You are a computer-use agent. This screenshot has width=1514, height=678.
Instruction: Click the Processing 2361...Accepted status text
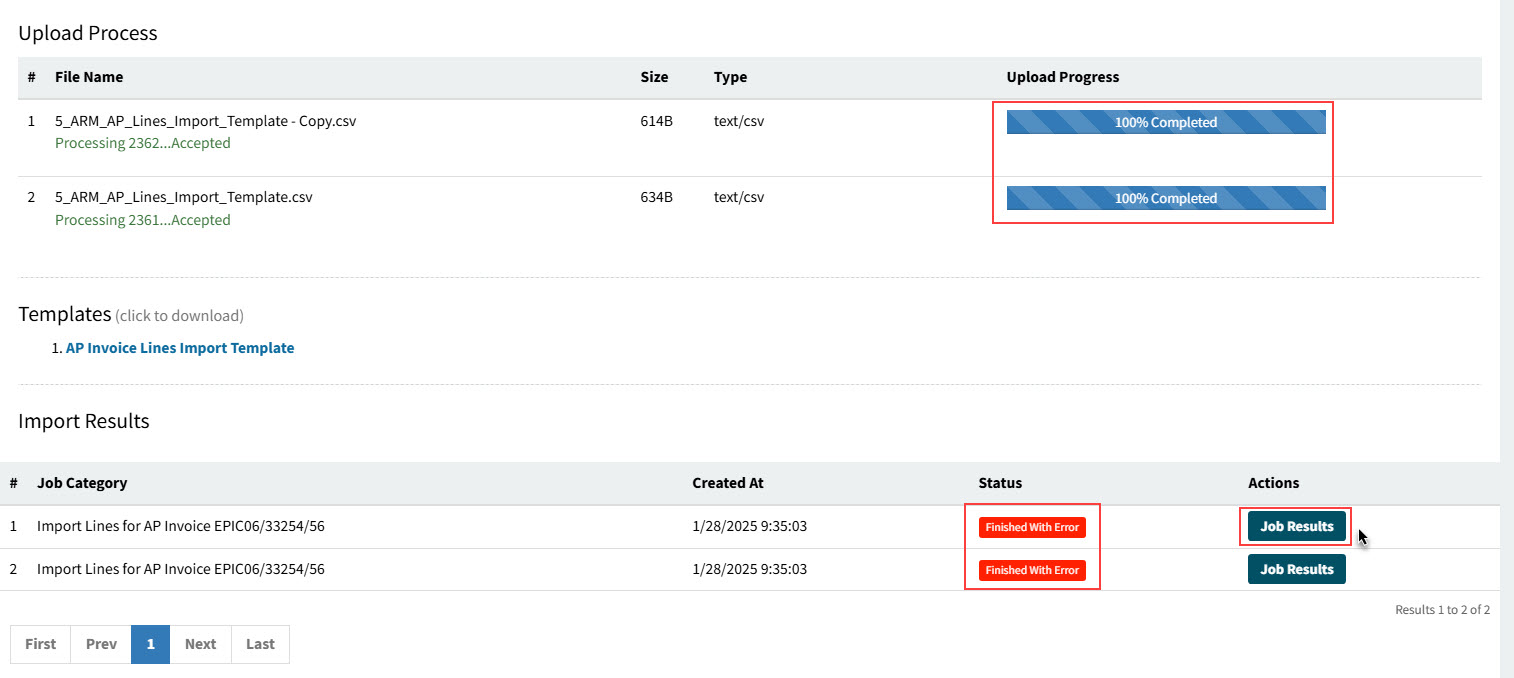coord(142,220)
